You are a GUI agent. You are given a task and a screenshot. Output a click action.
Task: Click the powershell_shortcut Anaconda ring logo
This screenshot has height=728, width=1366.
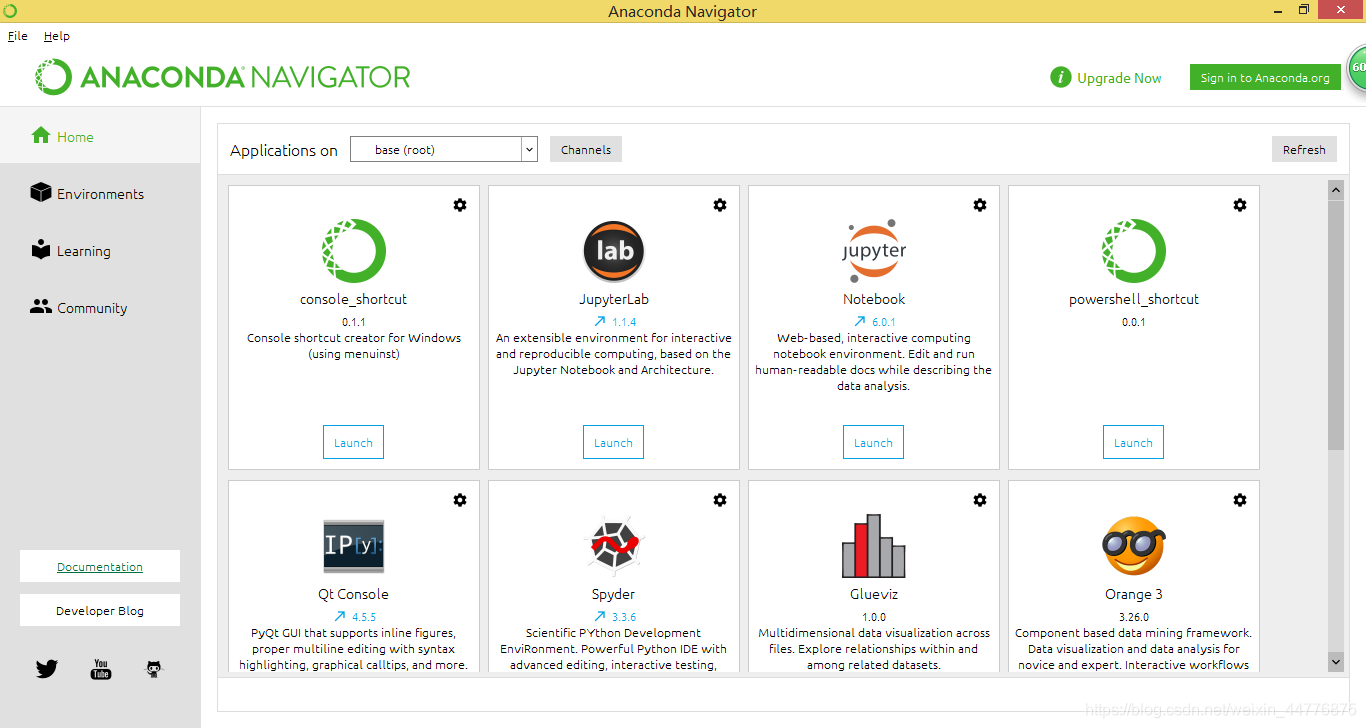[x=1134, y=251]
